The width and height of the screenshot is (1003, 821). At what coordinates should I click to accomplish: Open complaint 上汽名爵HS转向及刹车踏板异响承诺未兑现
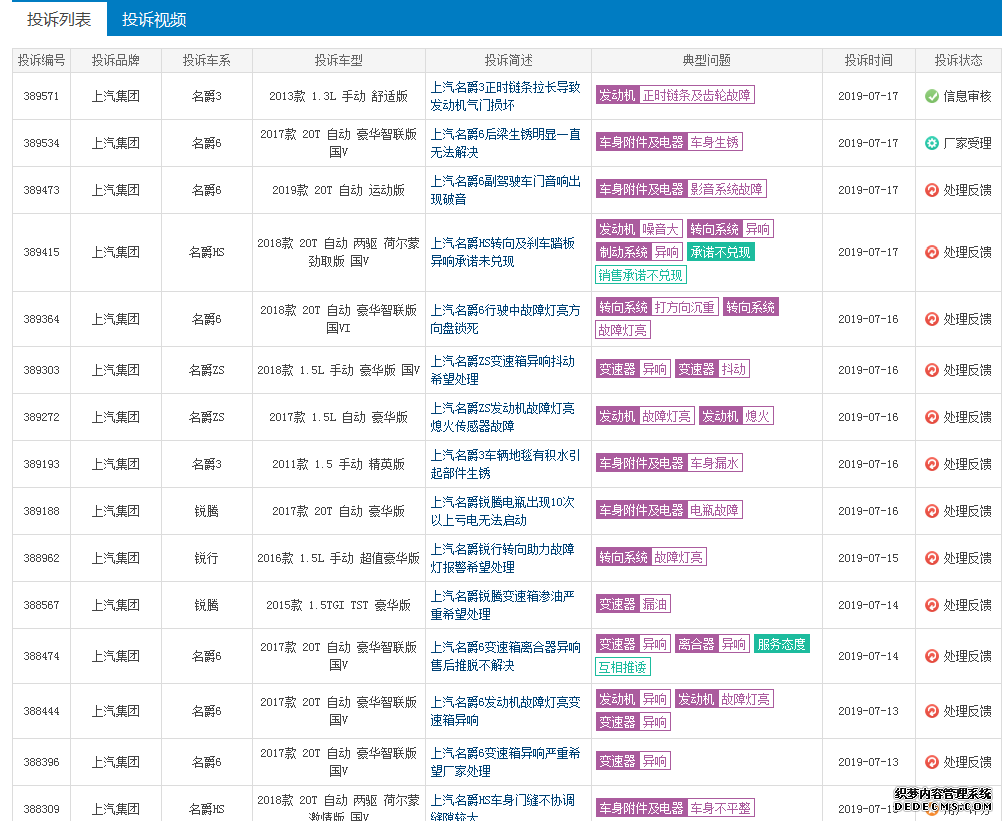(x=503, y=252)
